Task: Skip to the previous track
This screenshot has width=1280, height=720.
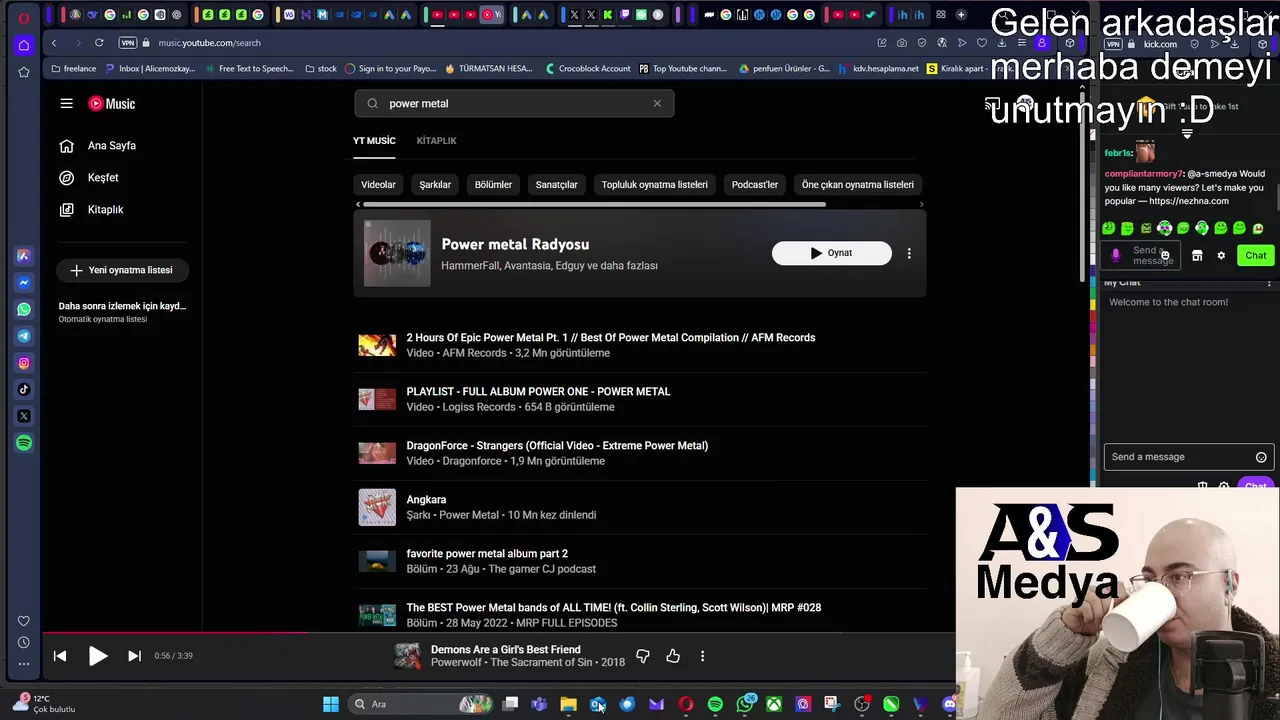Action: point(60,656)
